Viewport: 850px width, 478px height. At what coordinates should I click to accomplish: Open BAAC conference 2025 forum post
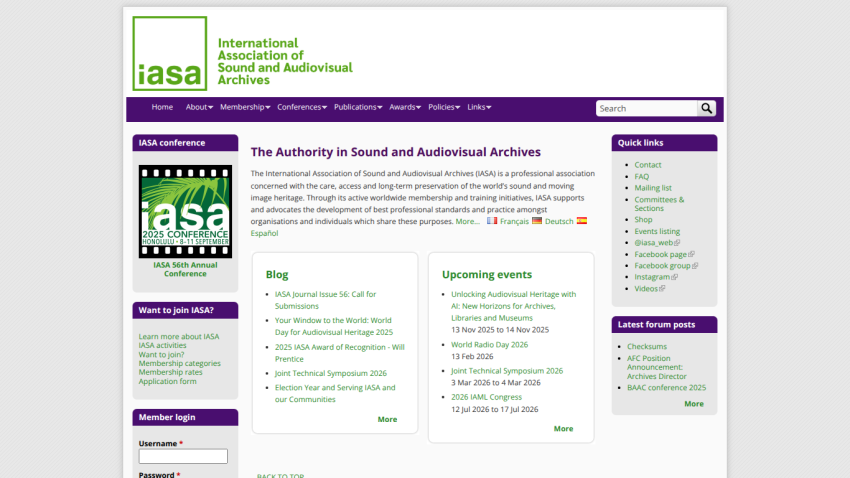click(666, 387)
